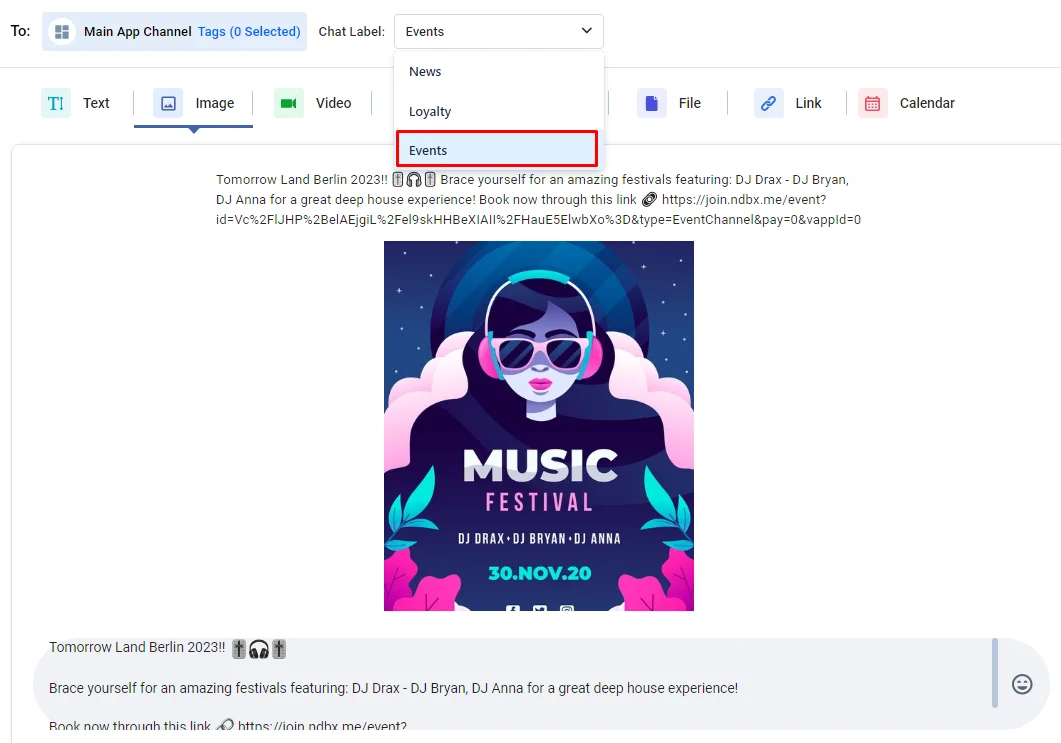Click the Image picture icon
Viewport: 1061px width, 743px height.
pos(168,104)
